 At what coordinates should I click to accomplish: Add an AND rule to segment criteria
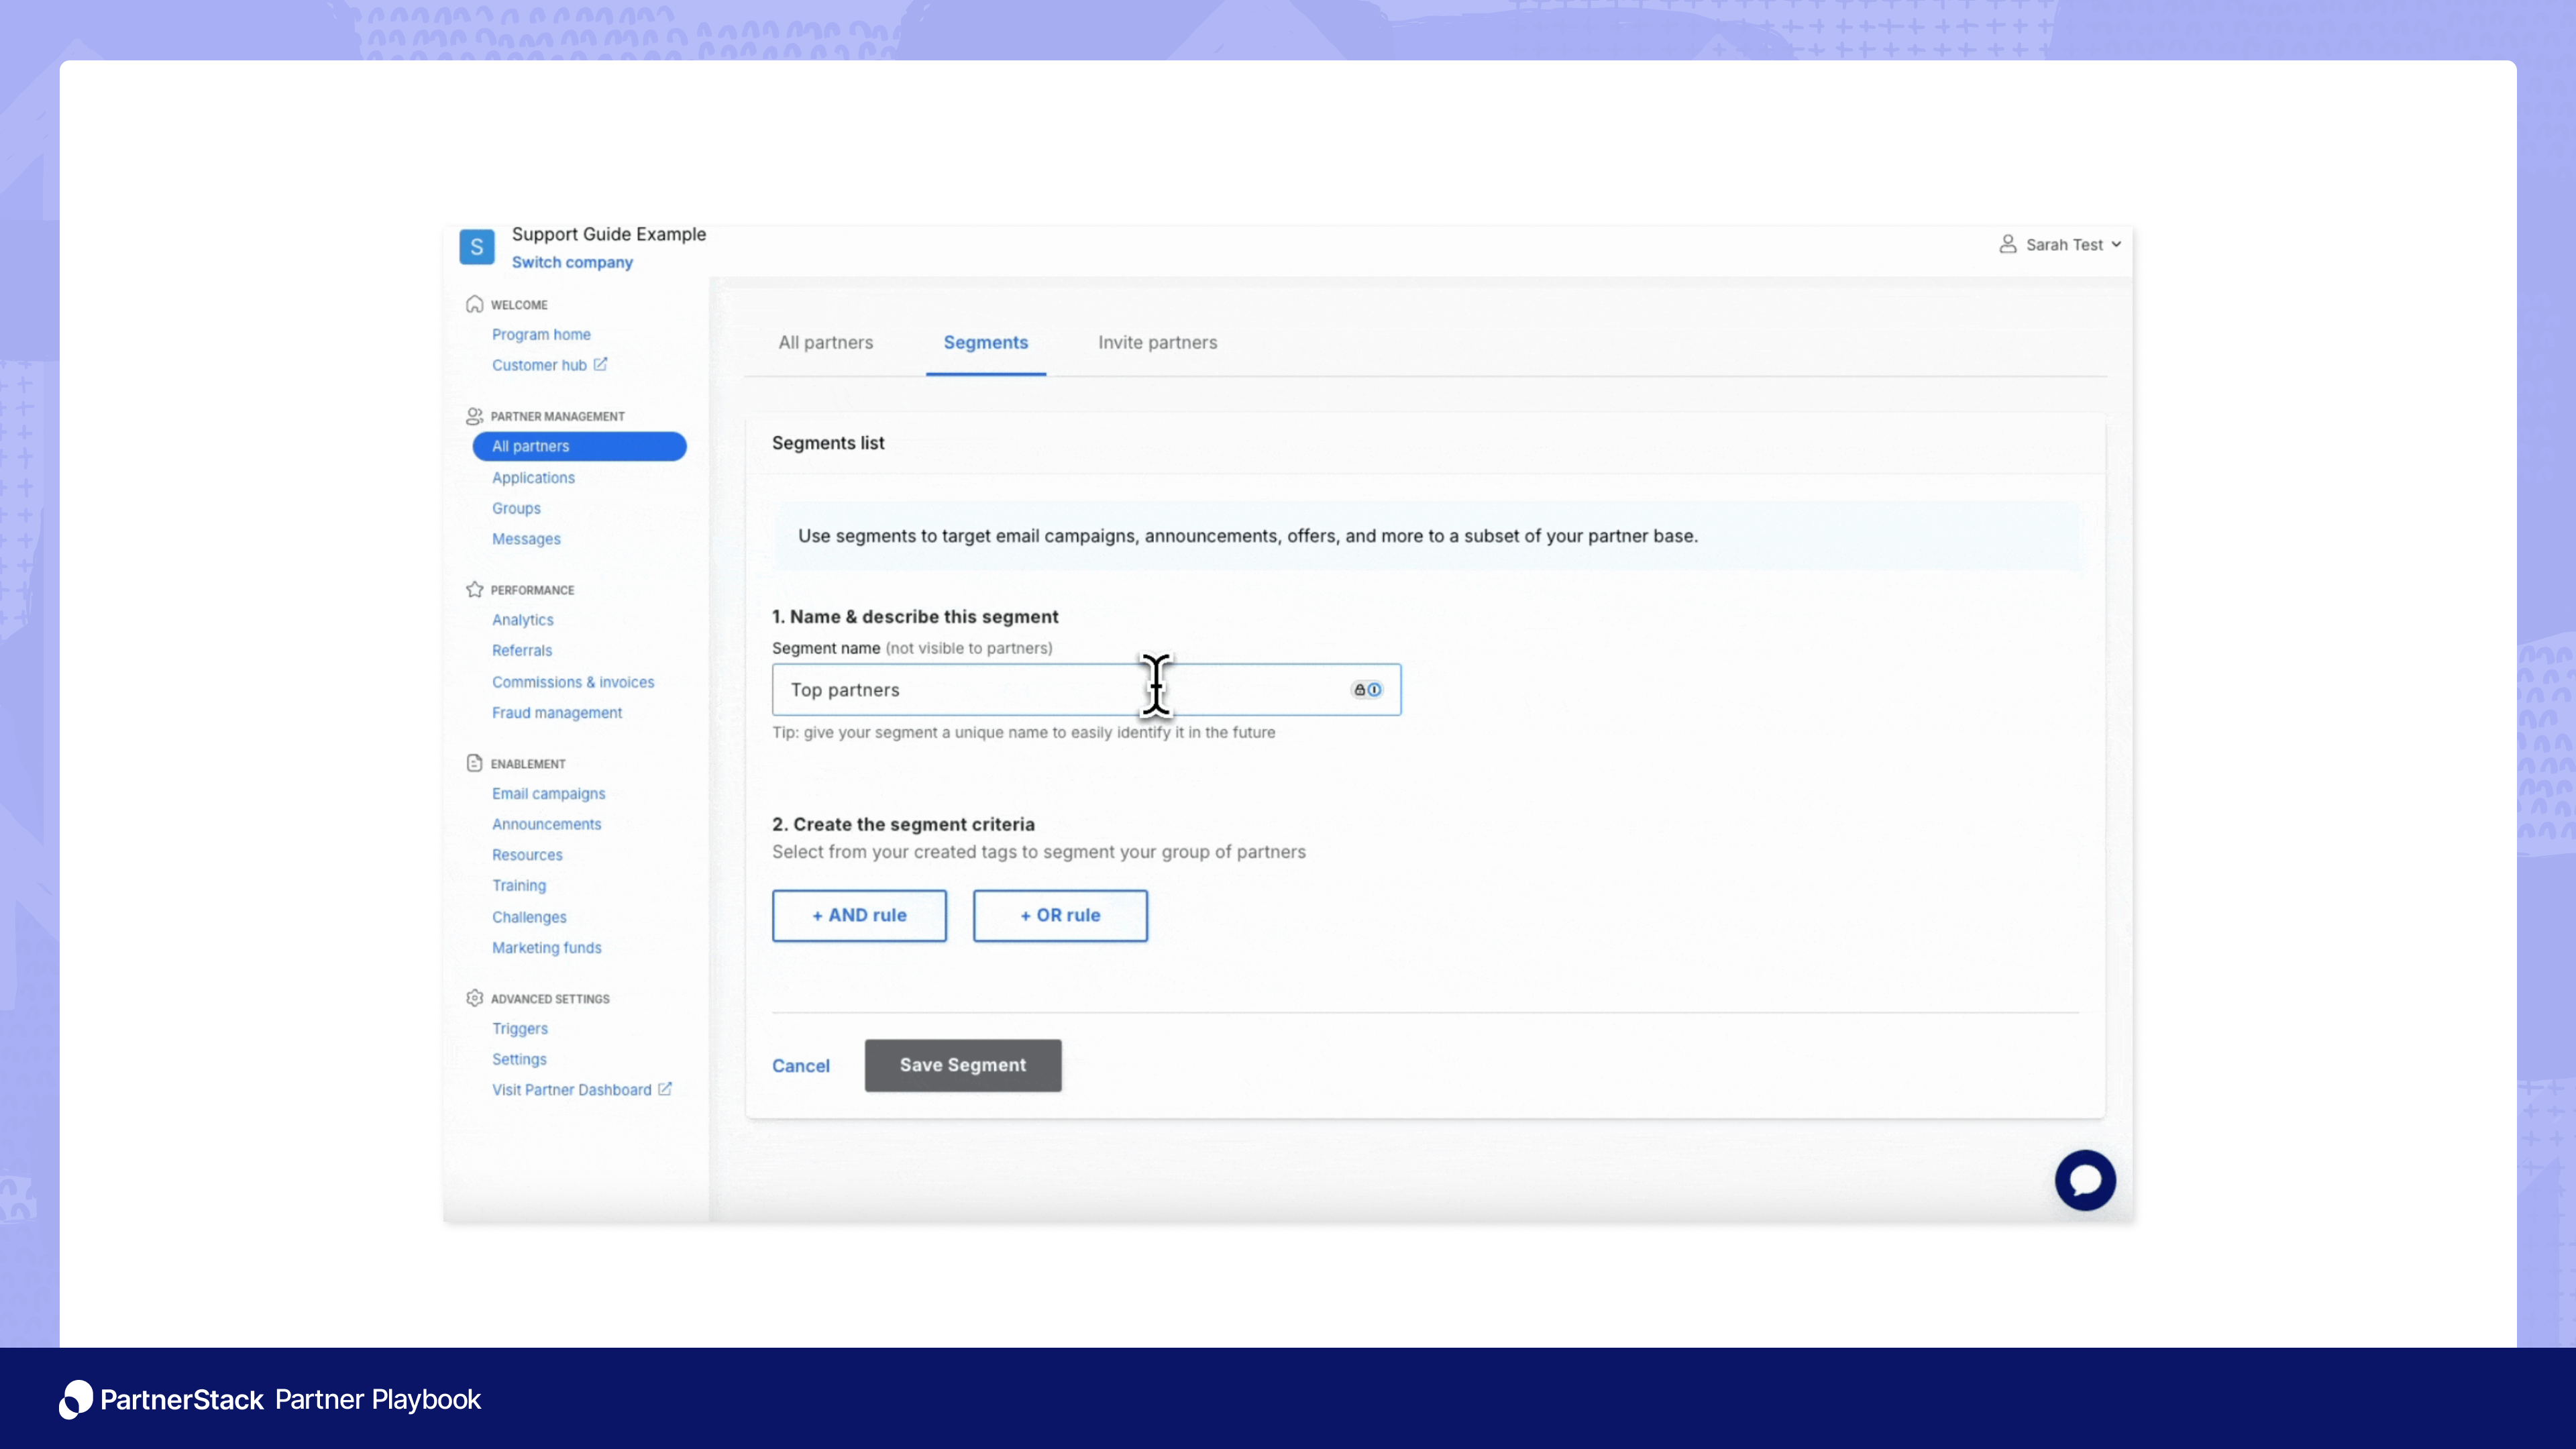[x=859, y=915]
